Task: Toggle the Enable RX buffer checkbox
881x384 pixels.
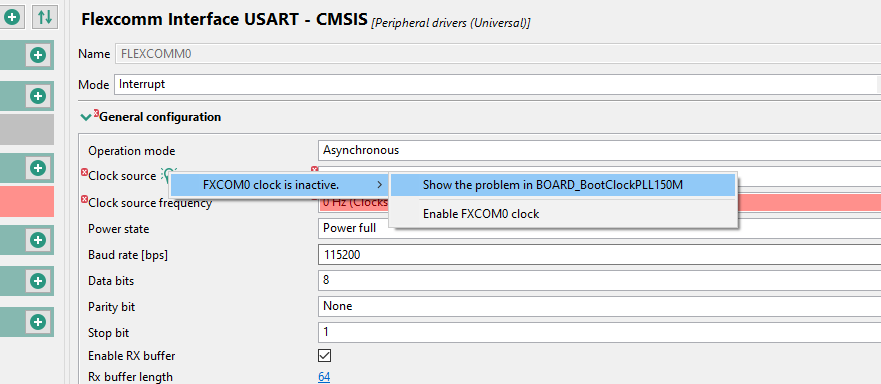Action: [x=325, y=355]
